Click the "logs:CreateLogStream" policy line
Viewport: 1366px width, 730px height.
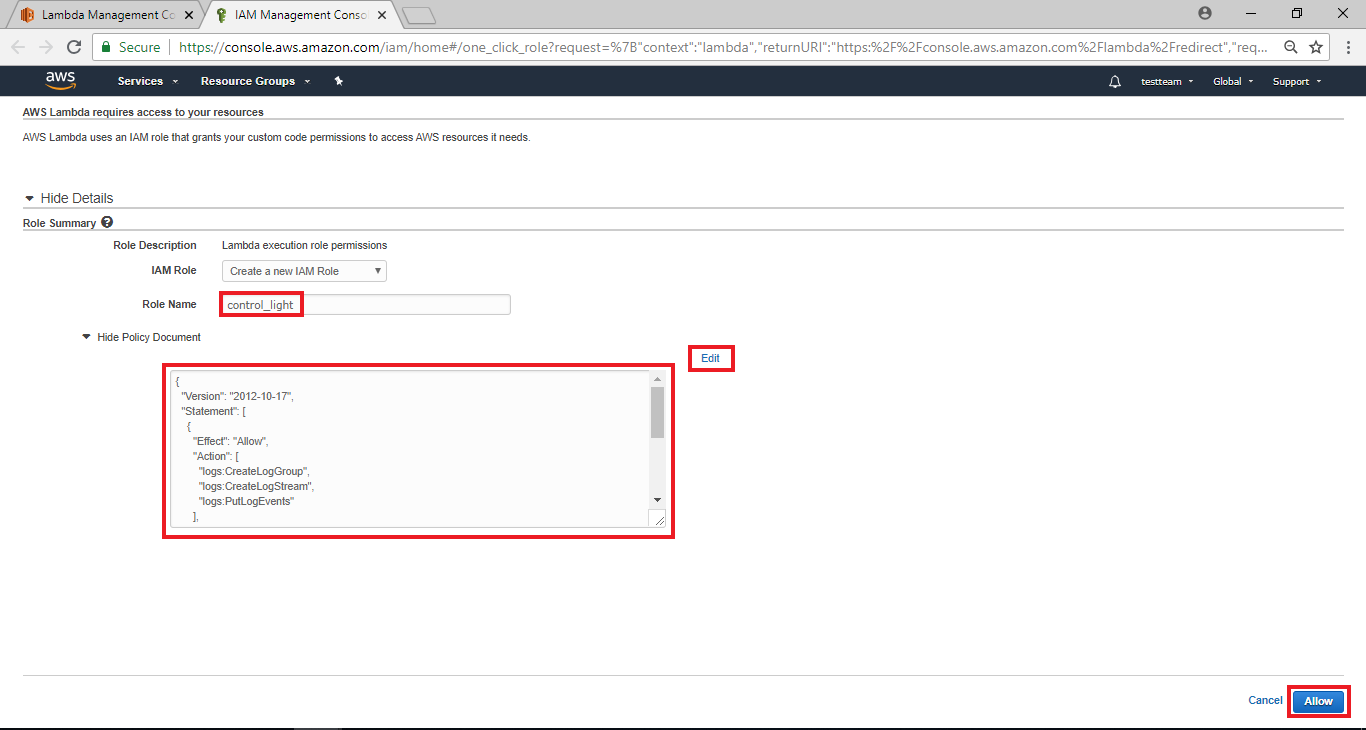[x=256, y=486]
